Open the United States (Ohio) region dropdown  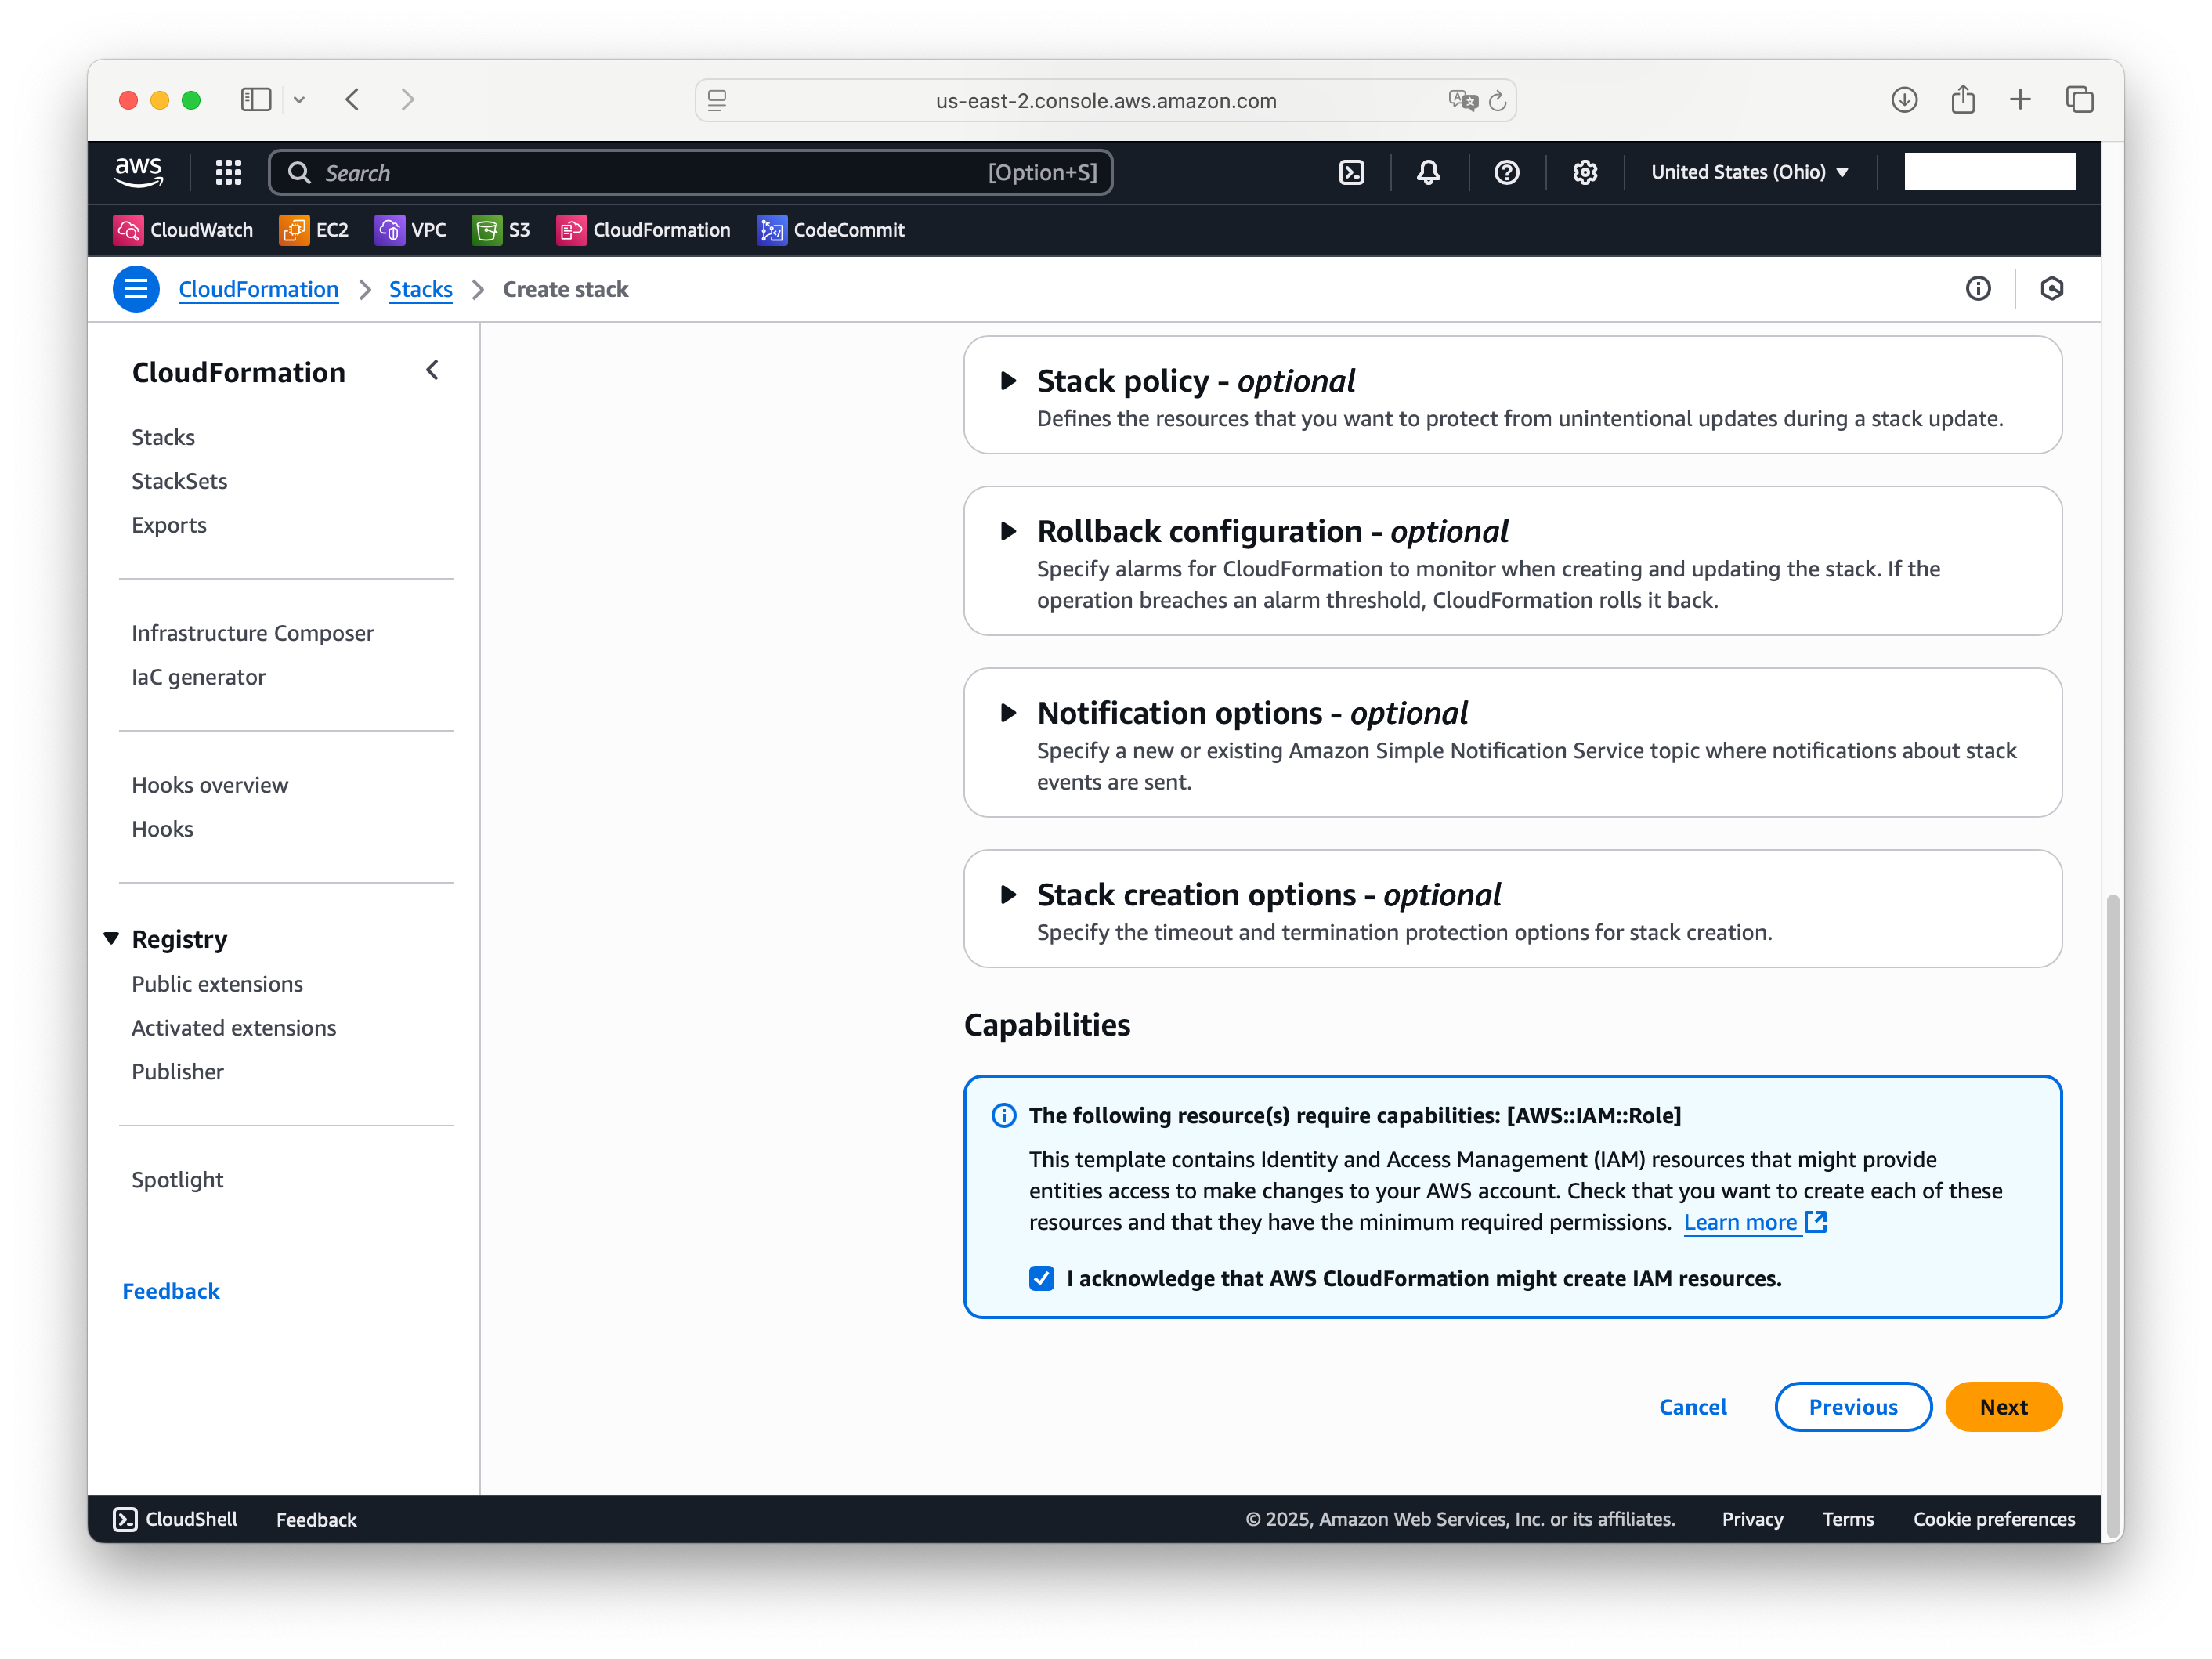coord(1749,172)
